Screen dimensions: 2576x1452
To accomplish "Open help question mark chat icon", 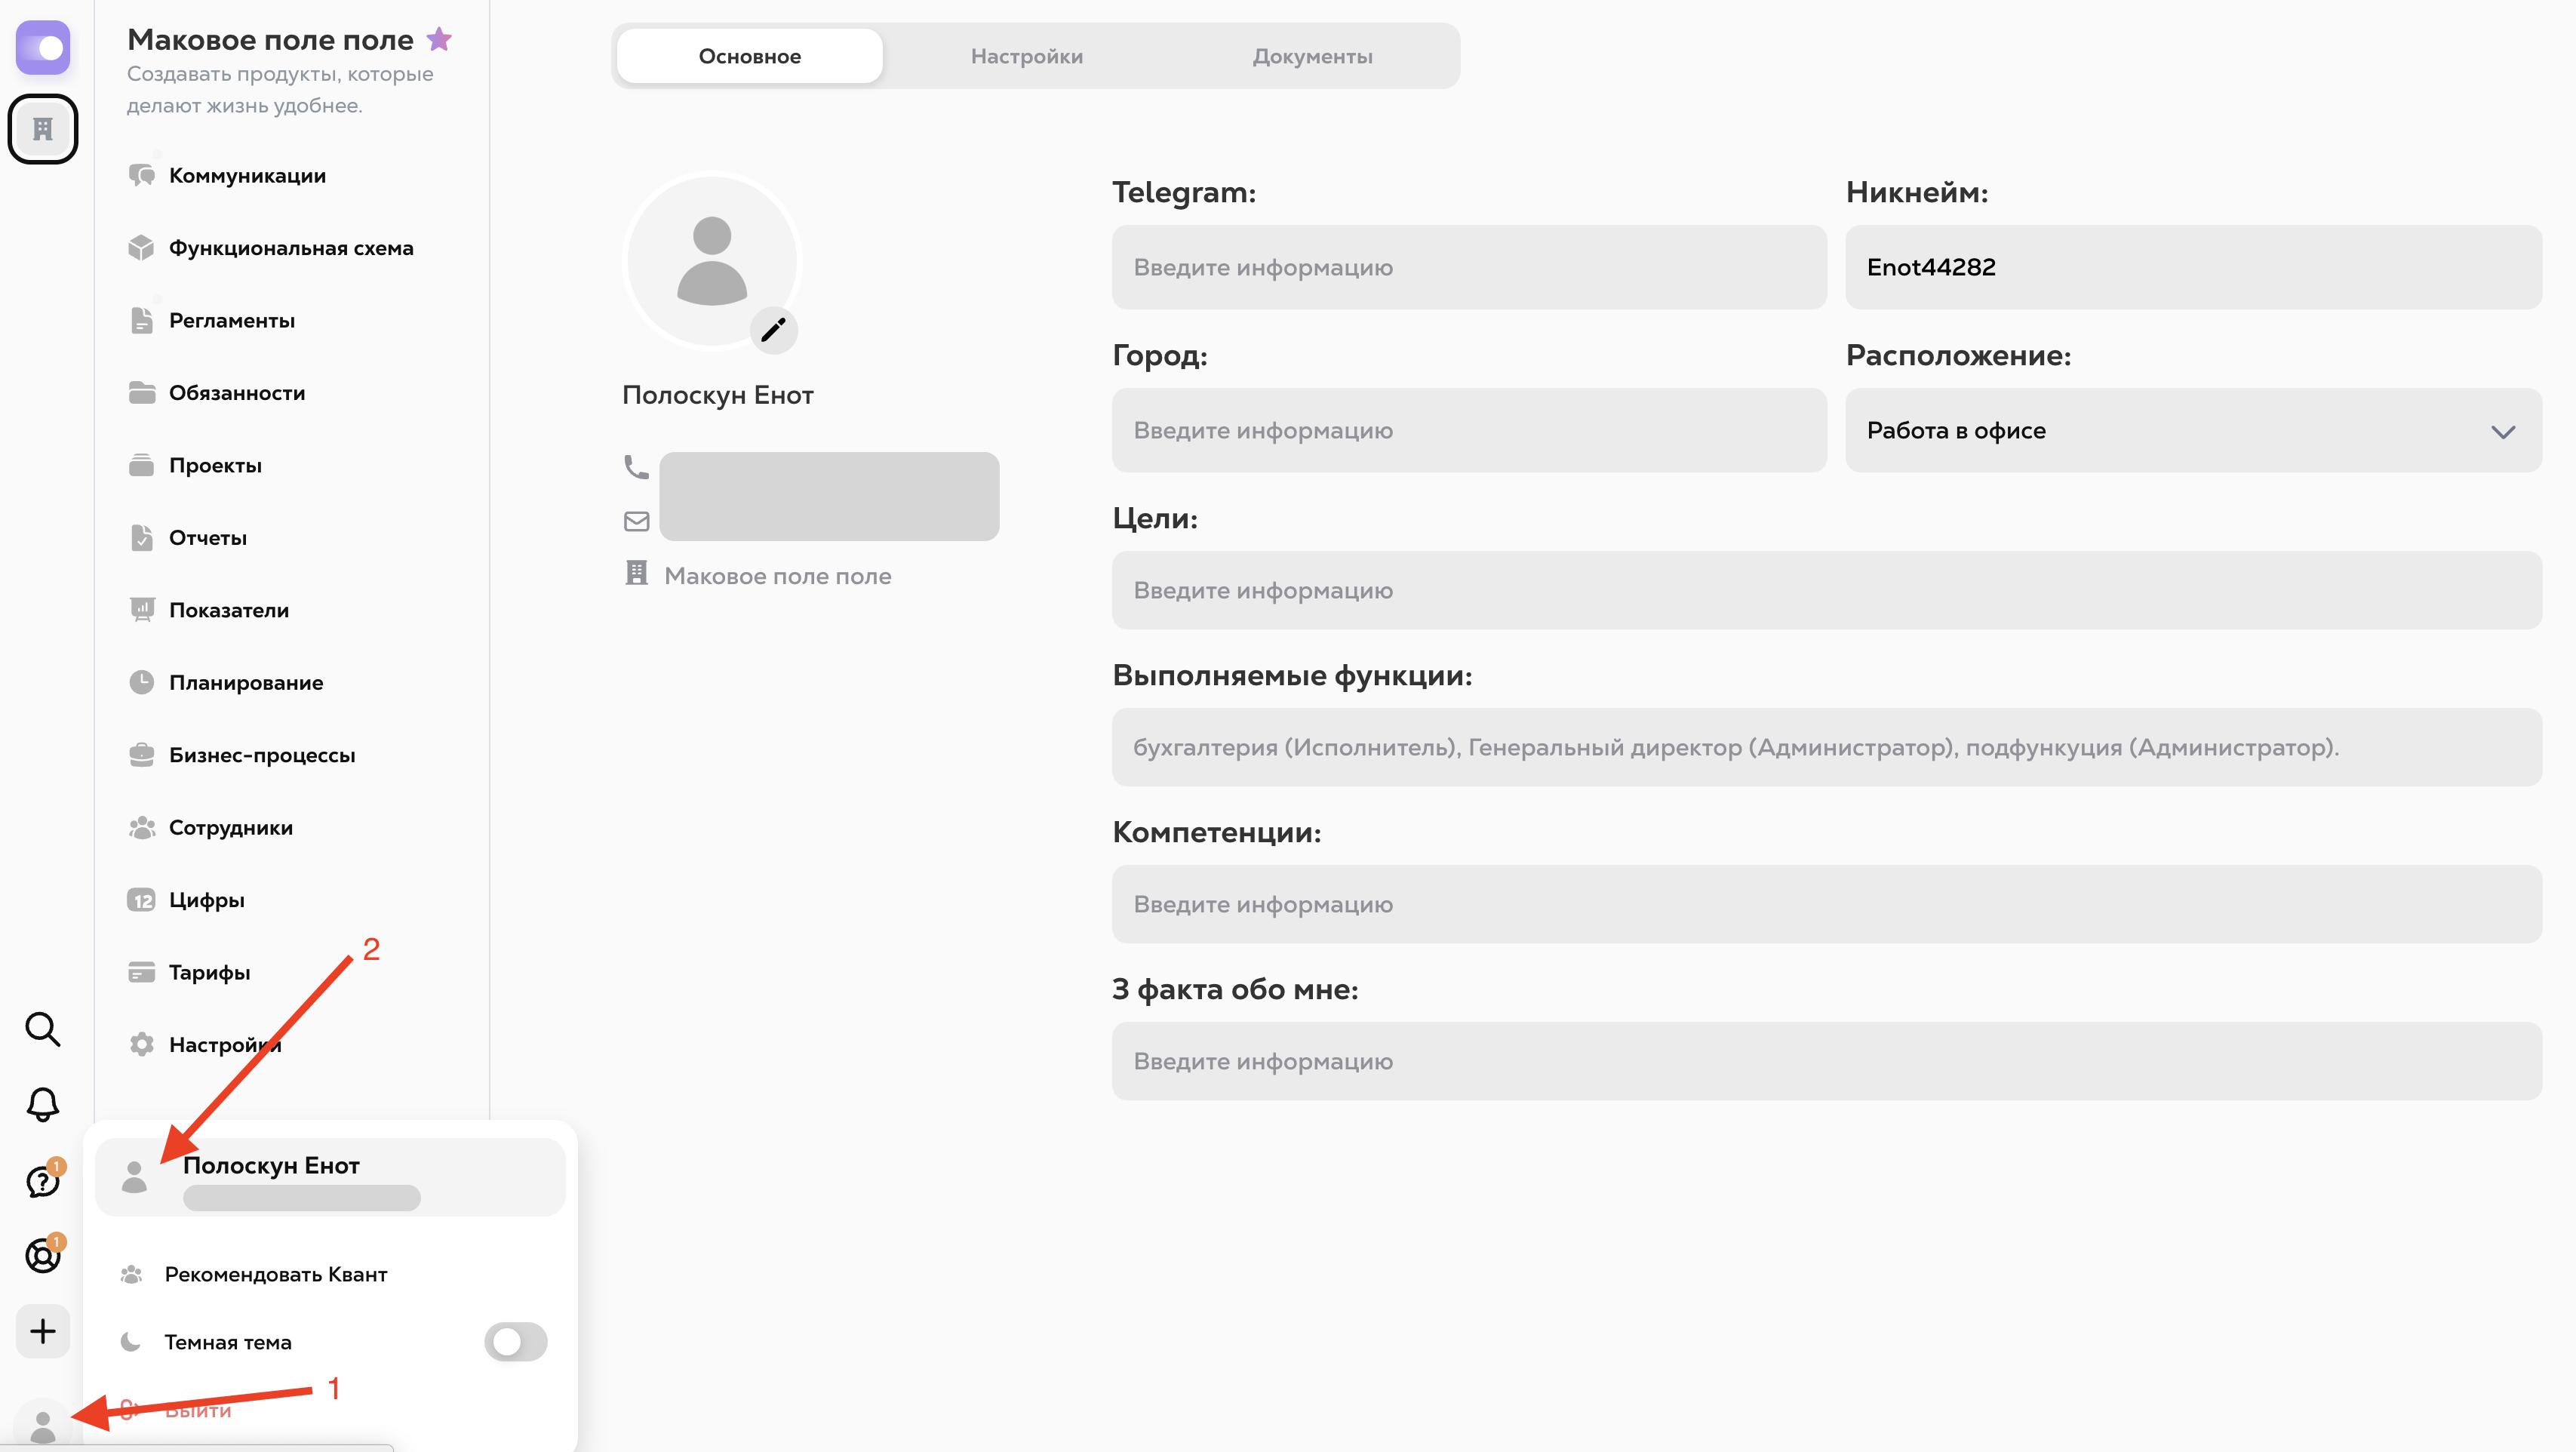I will coord(43,1181).
